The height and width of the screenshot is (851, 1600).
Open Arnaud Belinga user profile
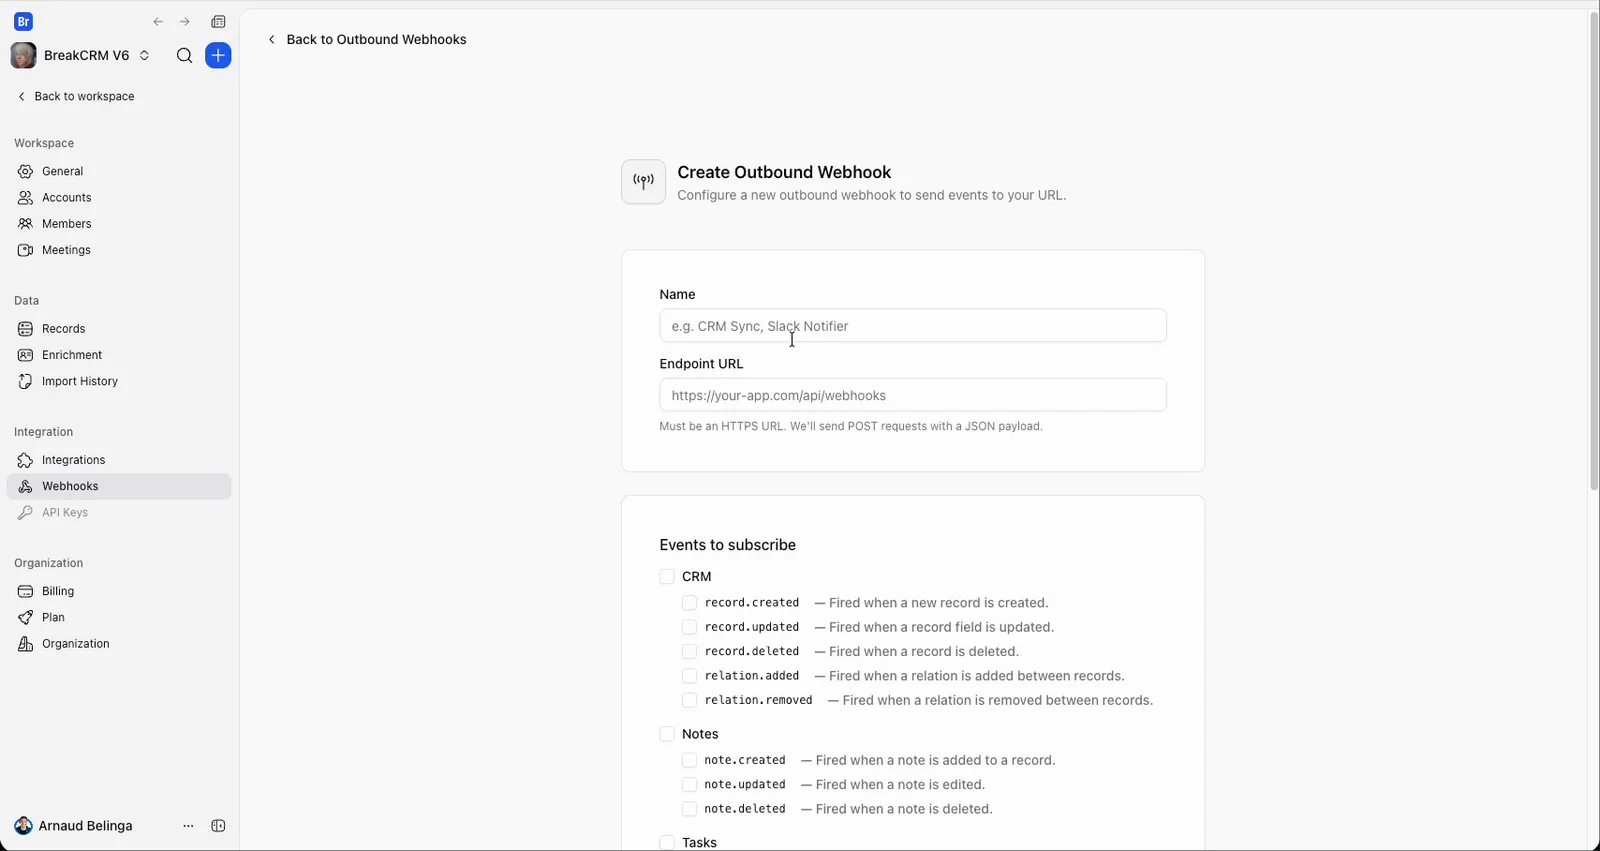click(x=74, y=826)
